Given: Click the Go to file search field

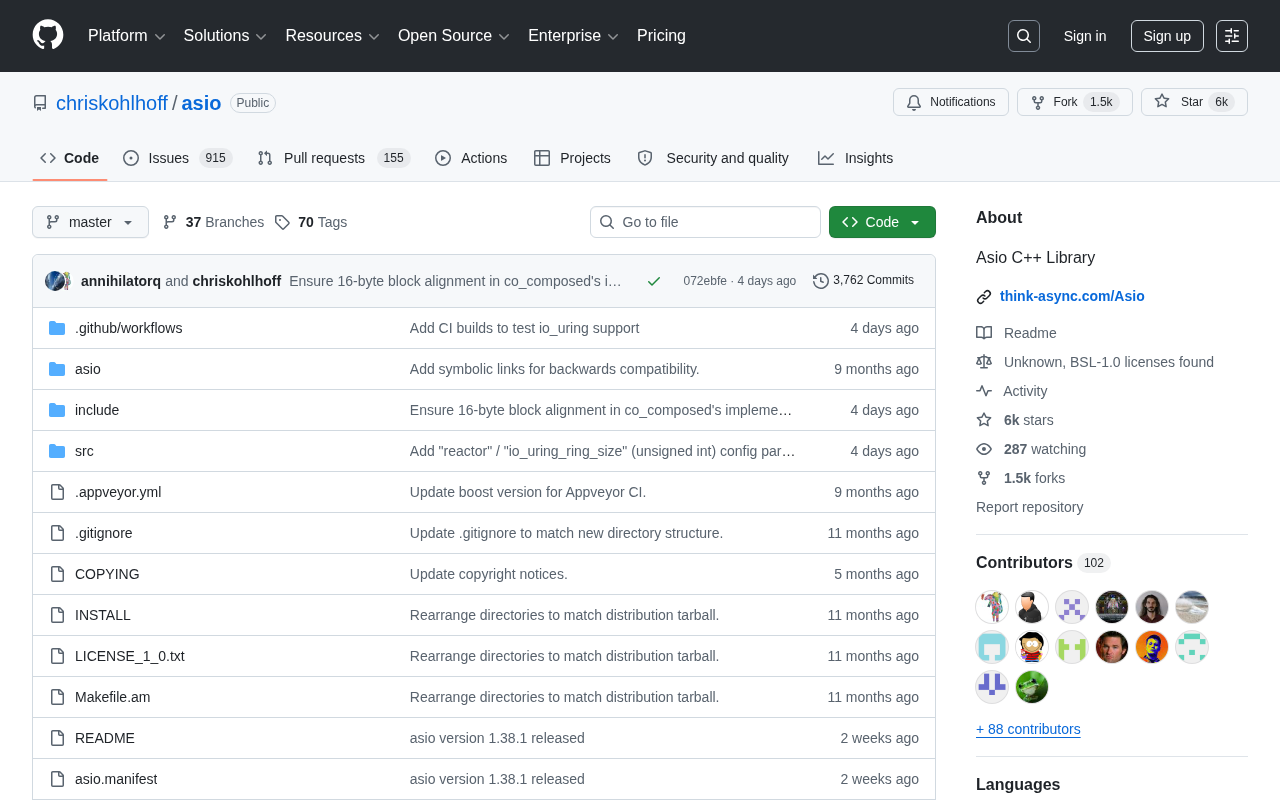Looking at the screenshot, I should [x=705, y=222].
